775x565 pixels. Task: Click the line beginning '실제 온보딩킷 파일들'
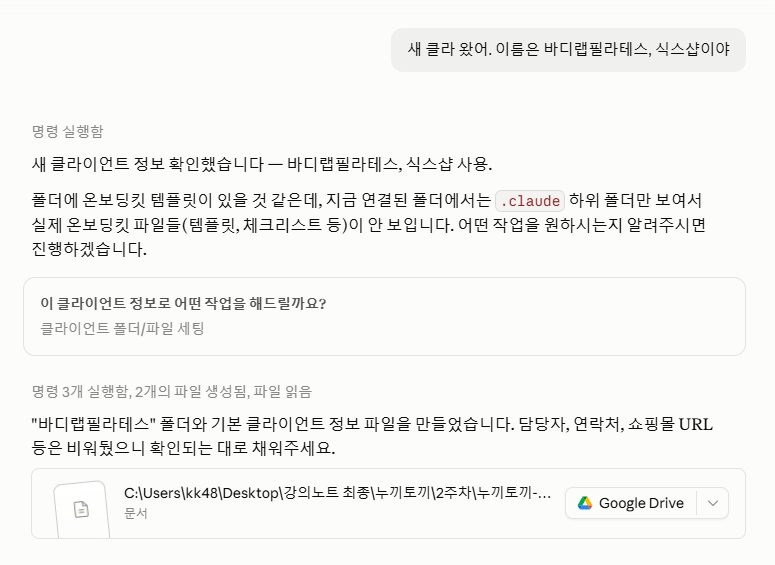(369, 225)
